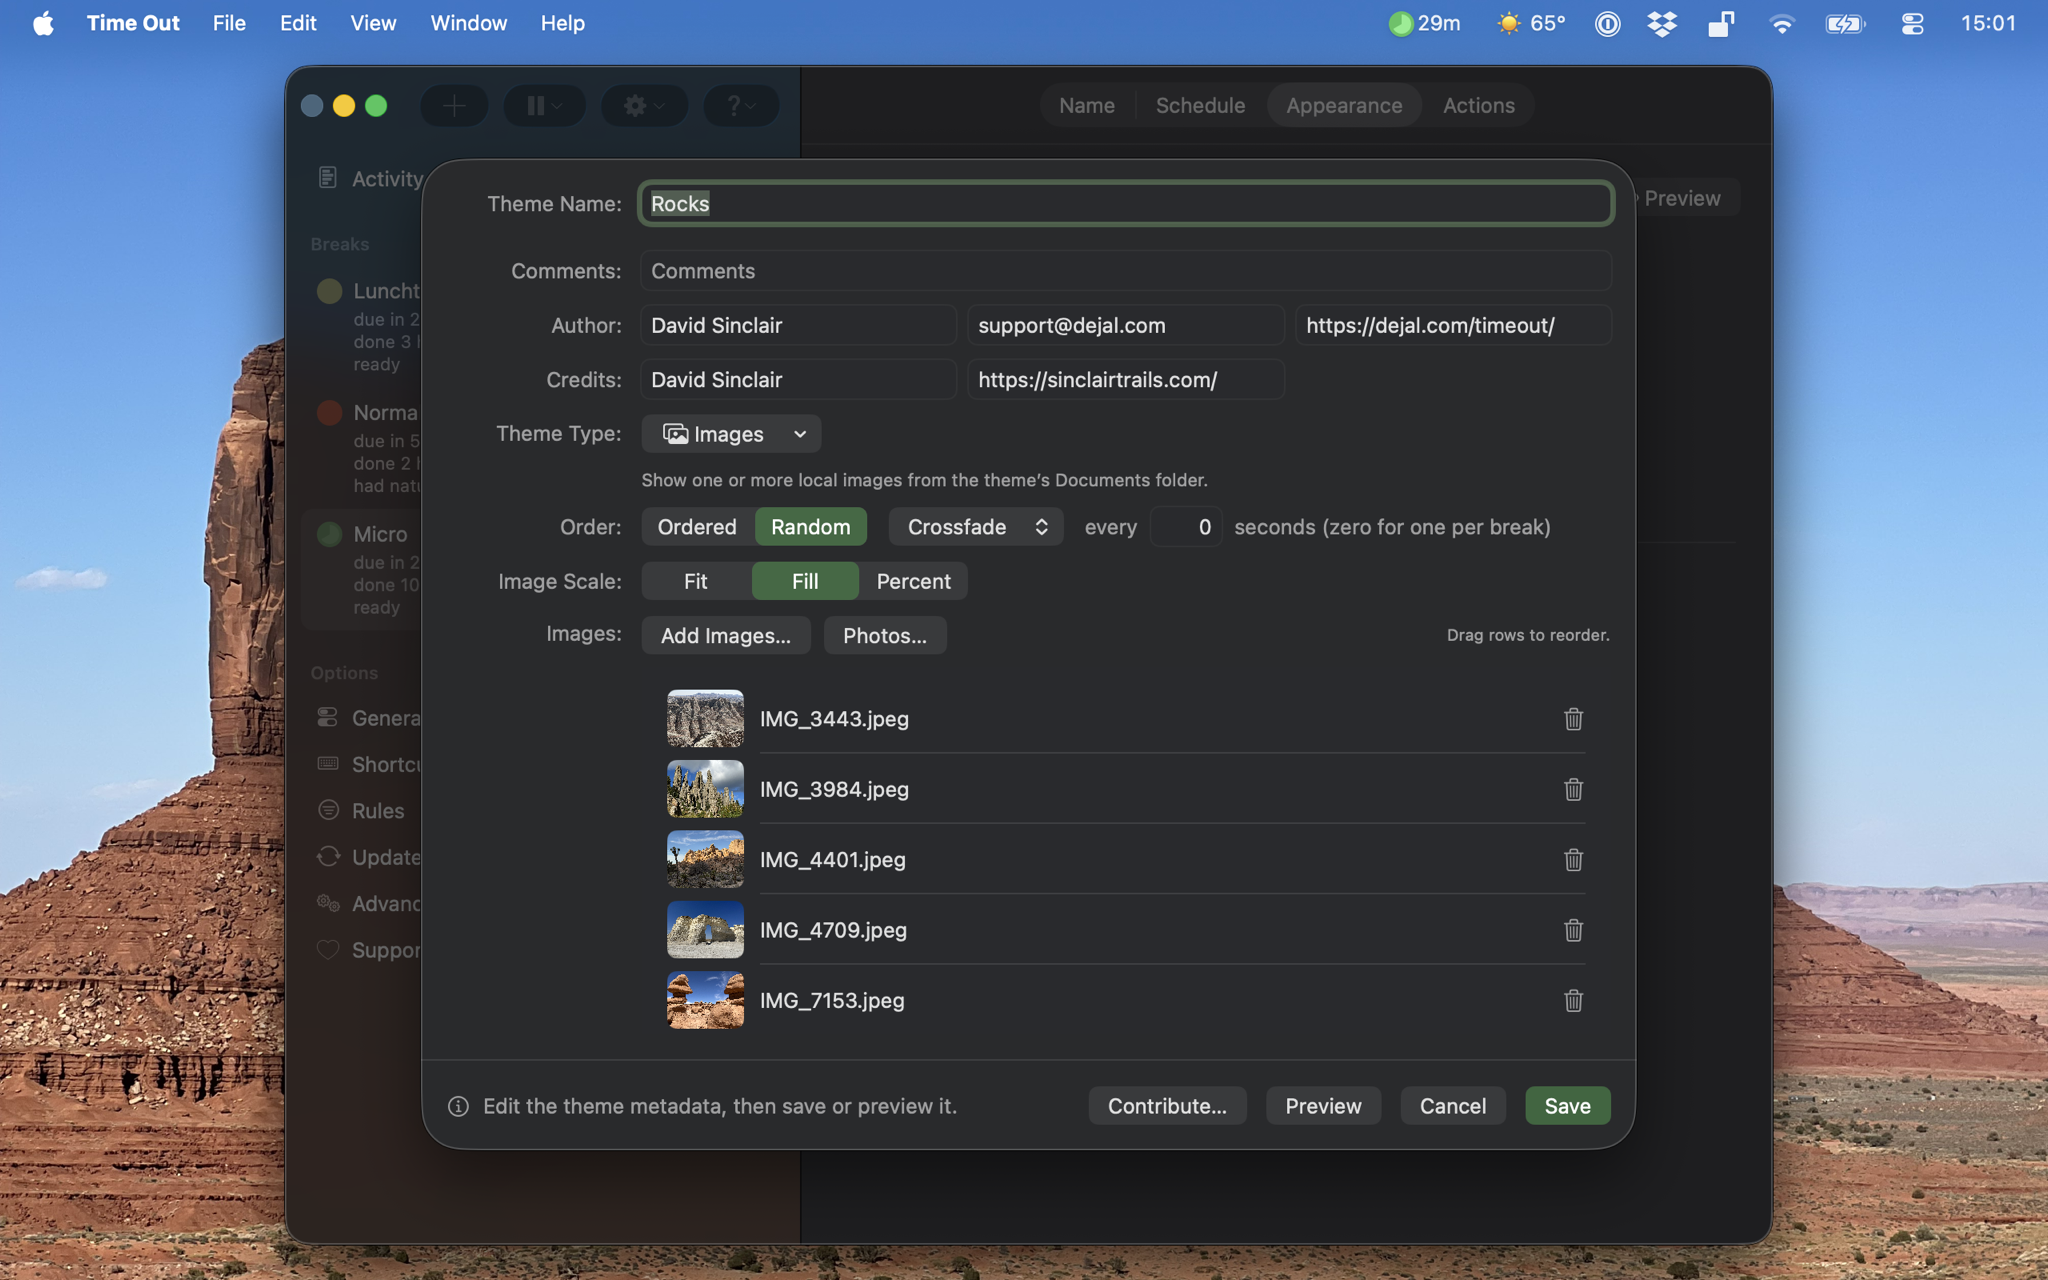Delete IMG_3984.jpeg using its trash icon
The width and height of the screenshot is (2048, 1280).
point(1573,789)
